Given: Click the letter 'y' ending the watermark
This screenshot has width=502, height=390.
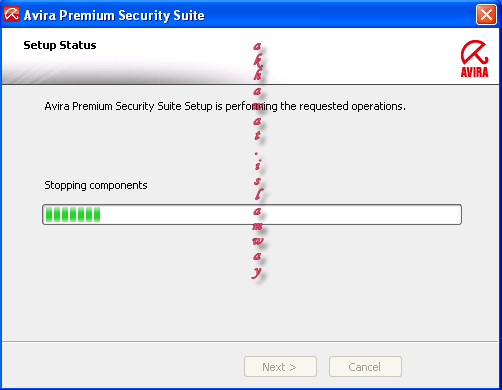Looking at the screenshot, I should click(257, 273).
